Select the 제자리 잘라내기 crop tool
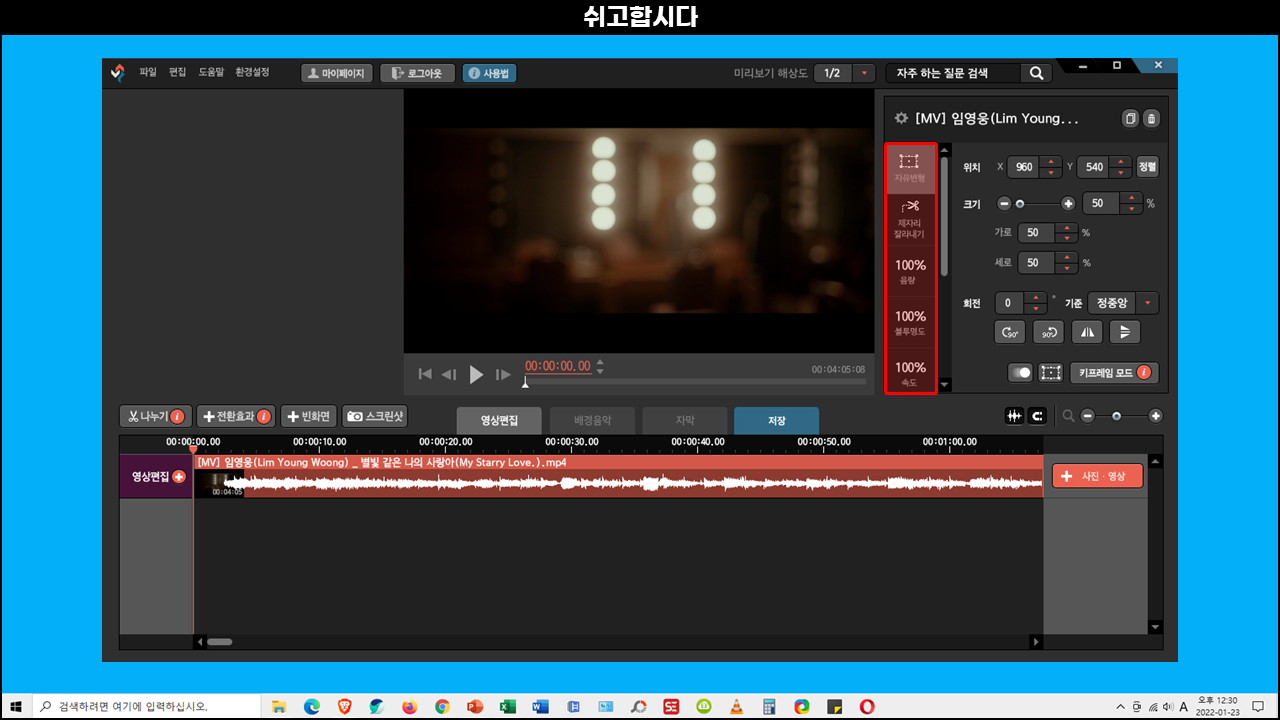This screenshot has height=720, width=1280. pyautogui.click(x=910, y=219)
